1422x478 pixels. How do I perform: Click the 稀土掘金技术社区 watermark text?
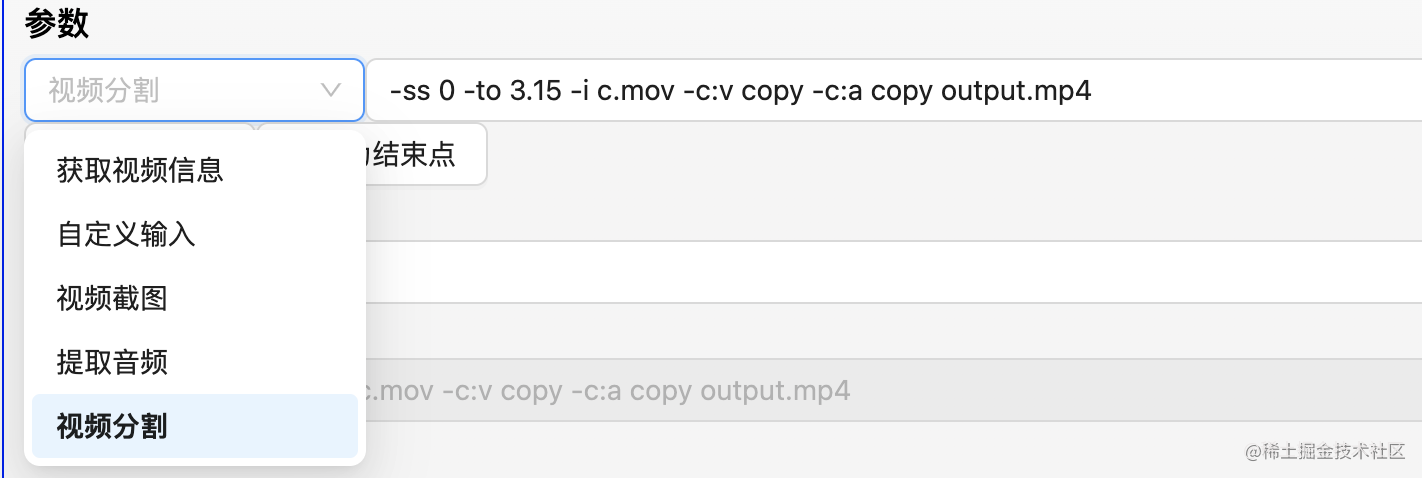tap(1326, 451)
